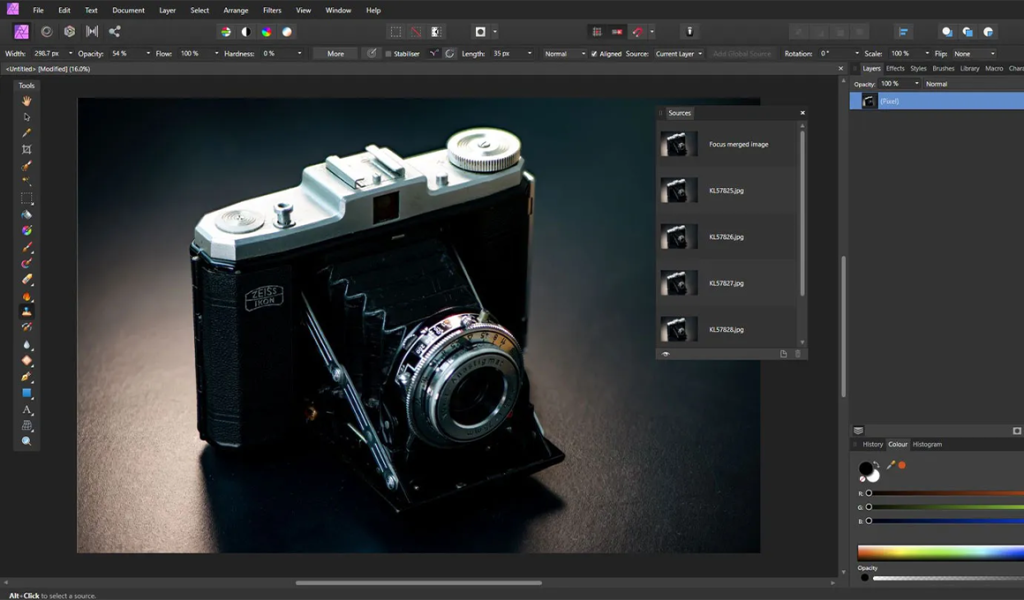
Task: Apply Auto Colours wheel icon
Action: click(x=266, y=31)
